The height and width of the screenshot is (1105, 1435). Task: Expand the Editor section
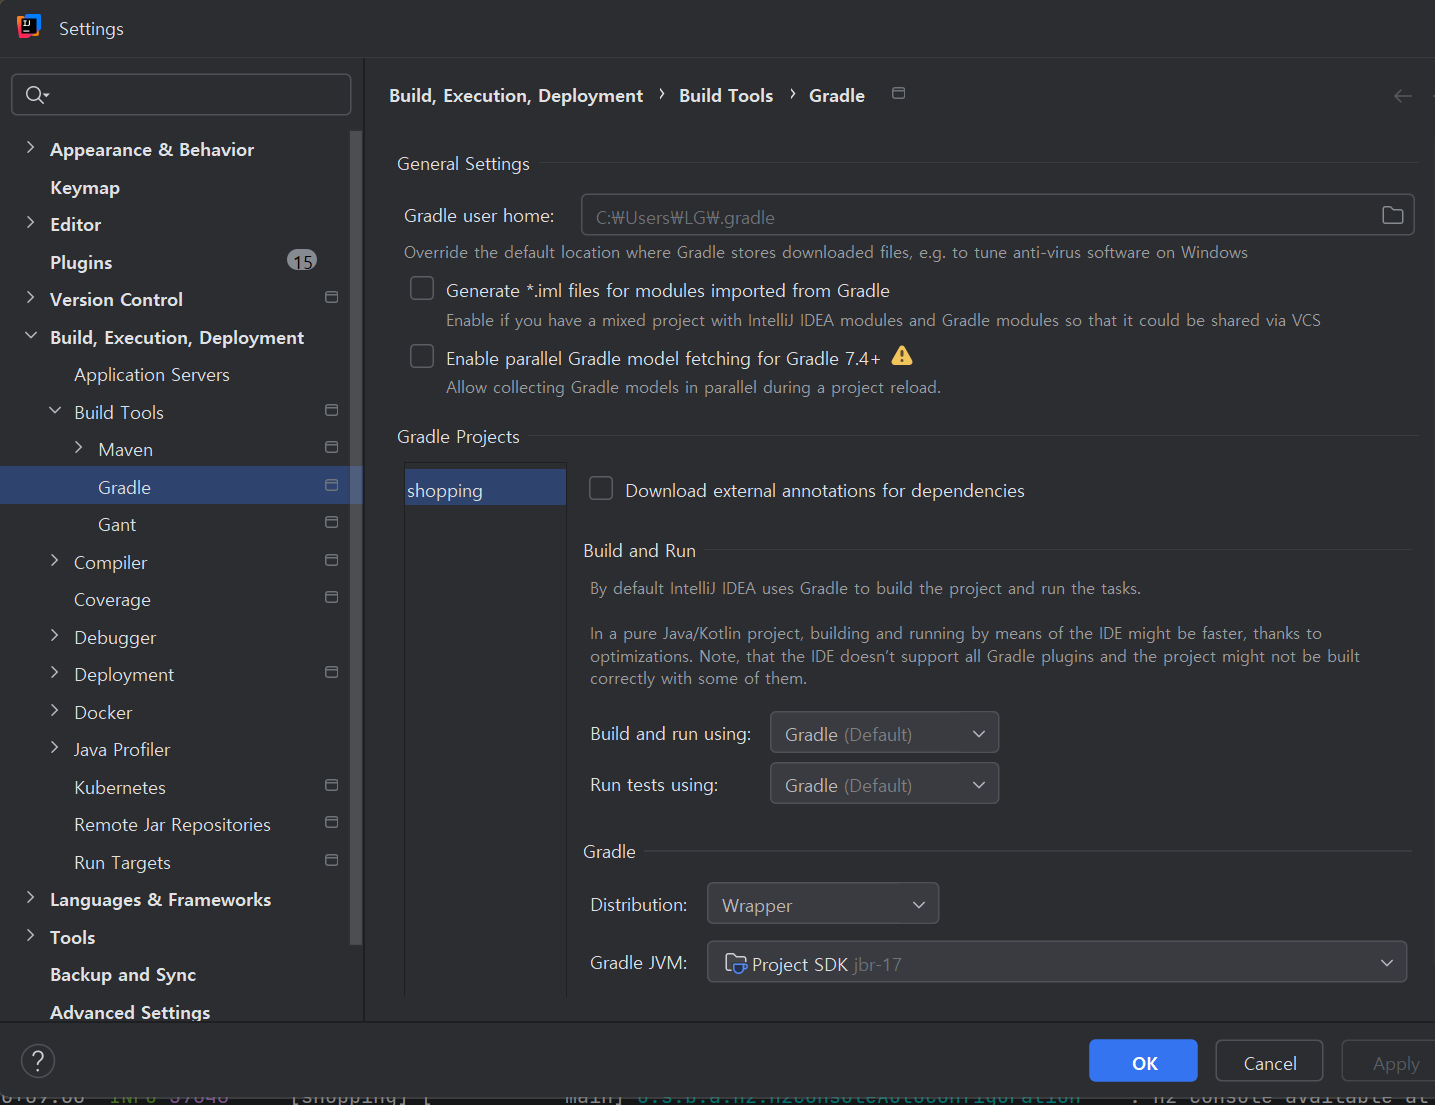30,223
